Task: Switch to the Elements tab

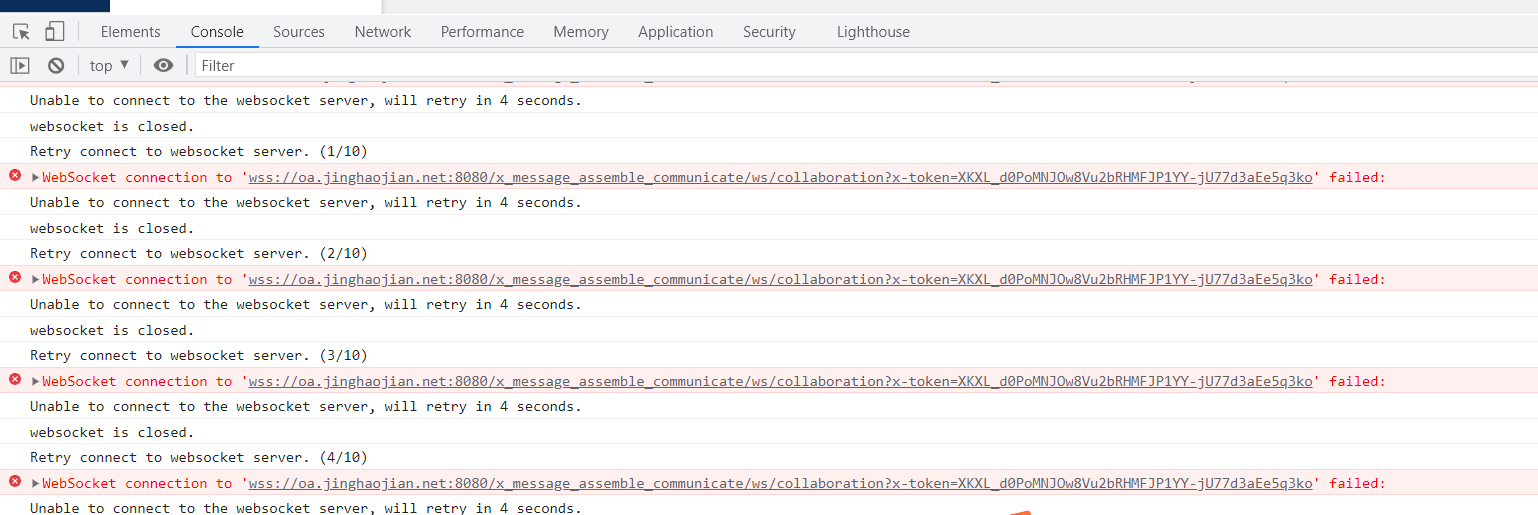Action: pos(130,32)
